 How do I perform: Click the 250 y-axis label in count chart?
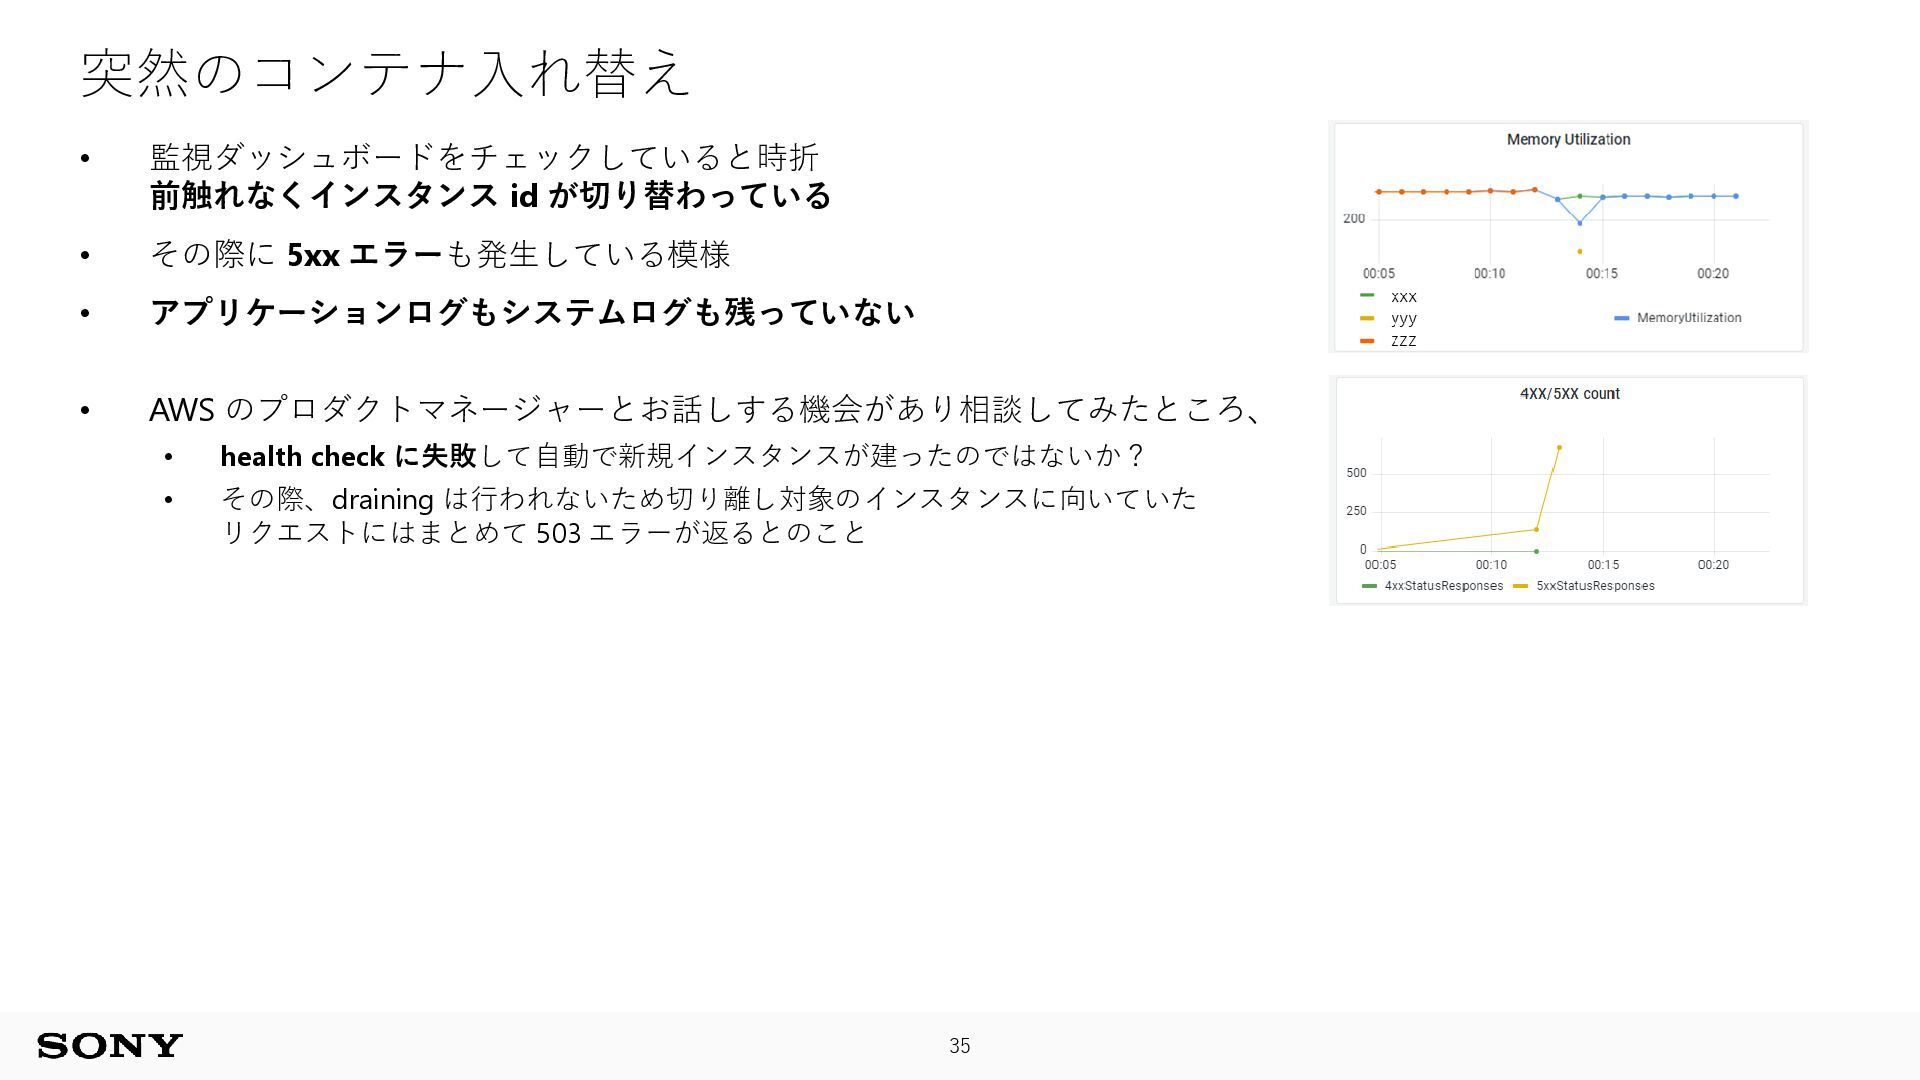tap(1356, 511)
